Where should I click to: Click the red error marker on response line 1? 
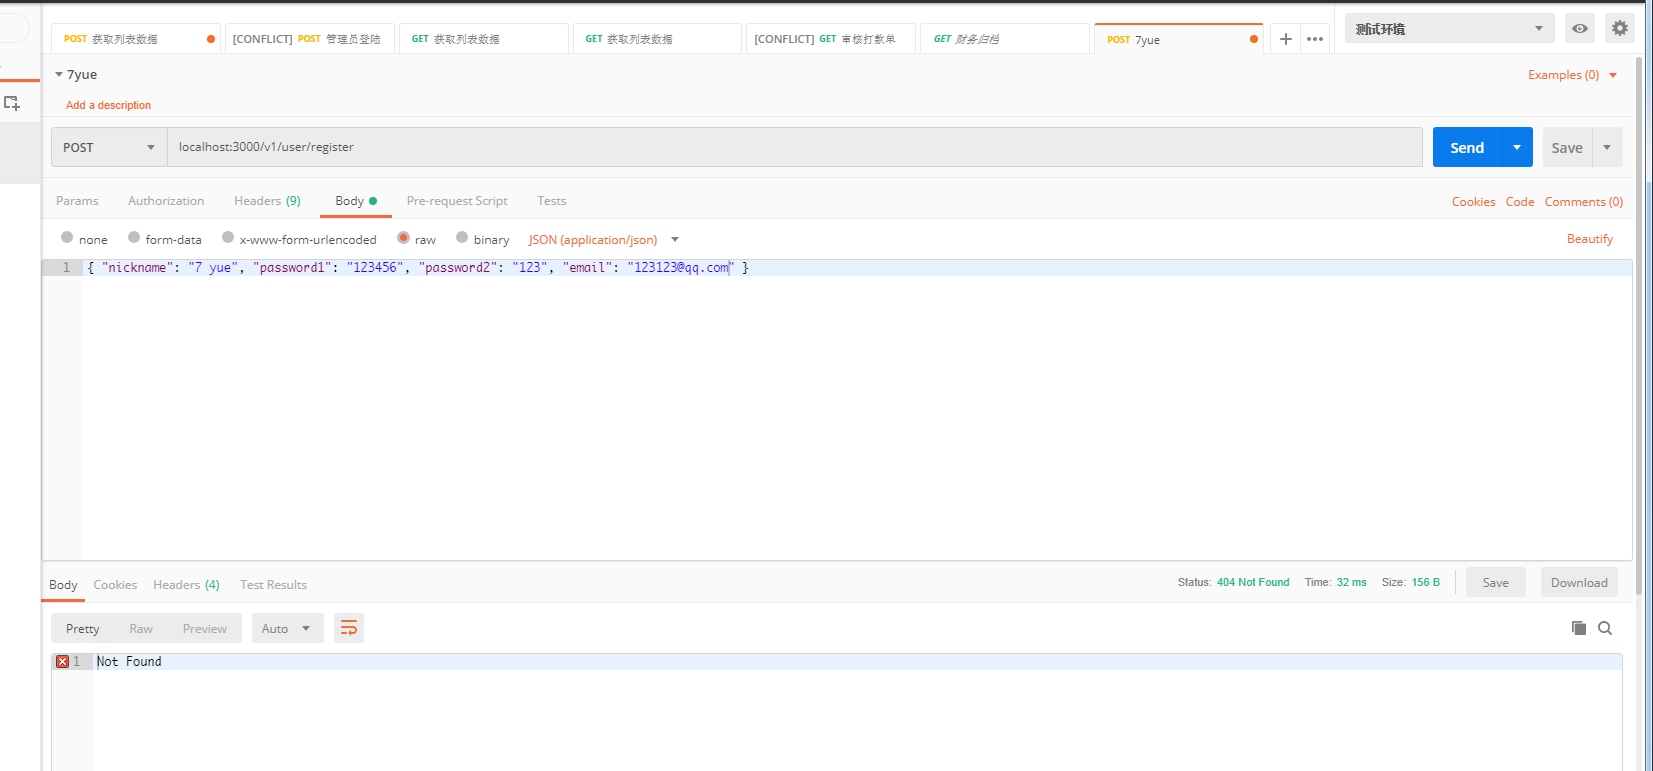[x=62, y=662]
